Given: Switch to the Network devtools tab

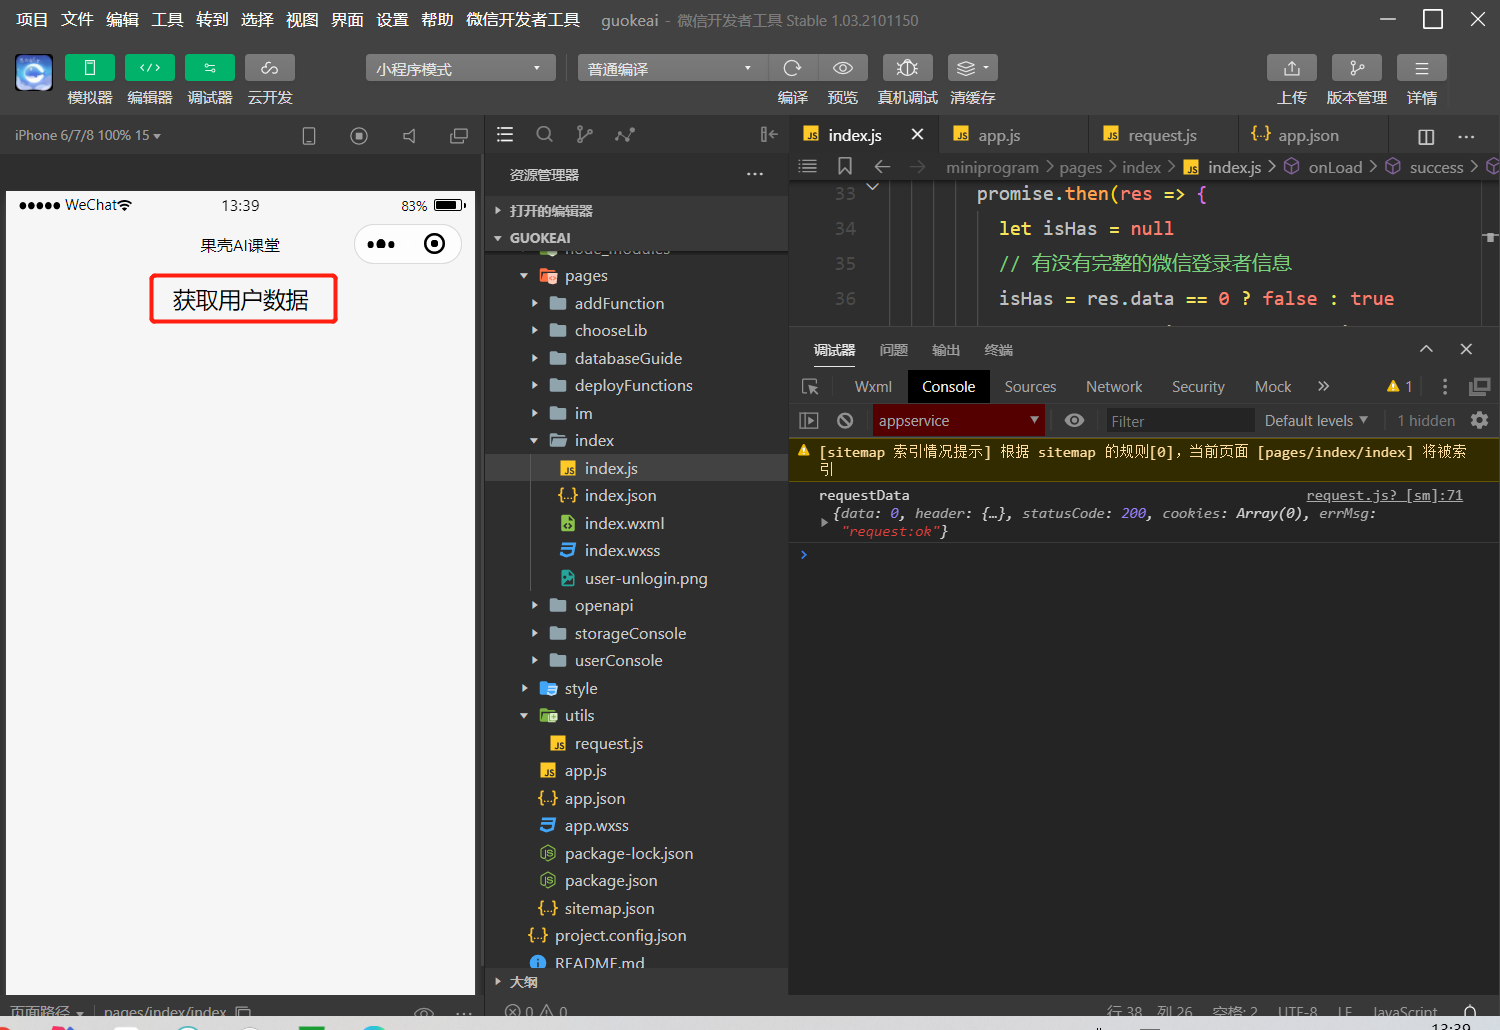Looking at the screenshot, I should (1114, 387).
